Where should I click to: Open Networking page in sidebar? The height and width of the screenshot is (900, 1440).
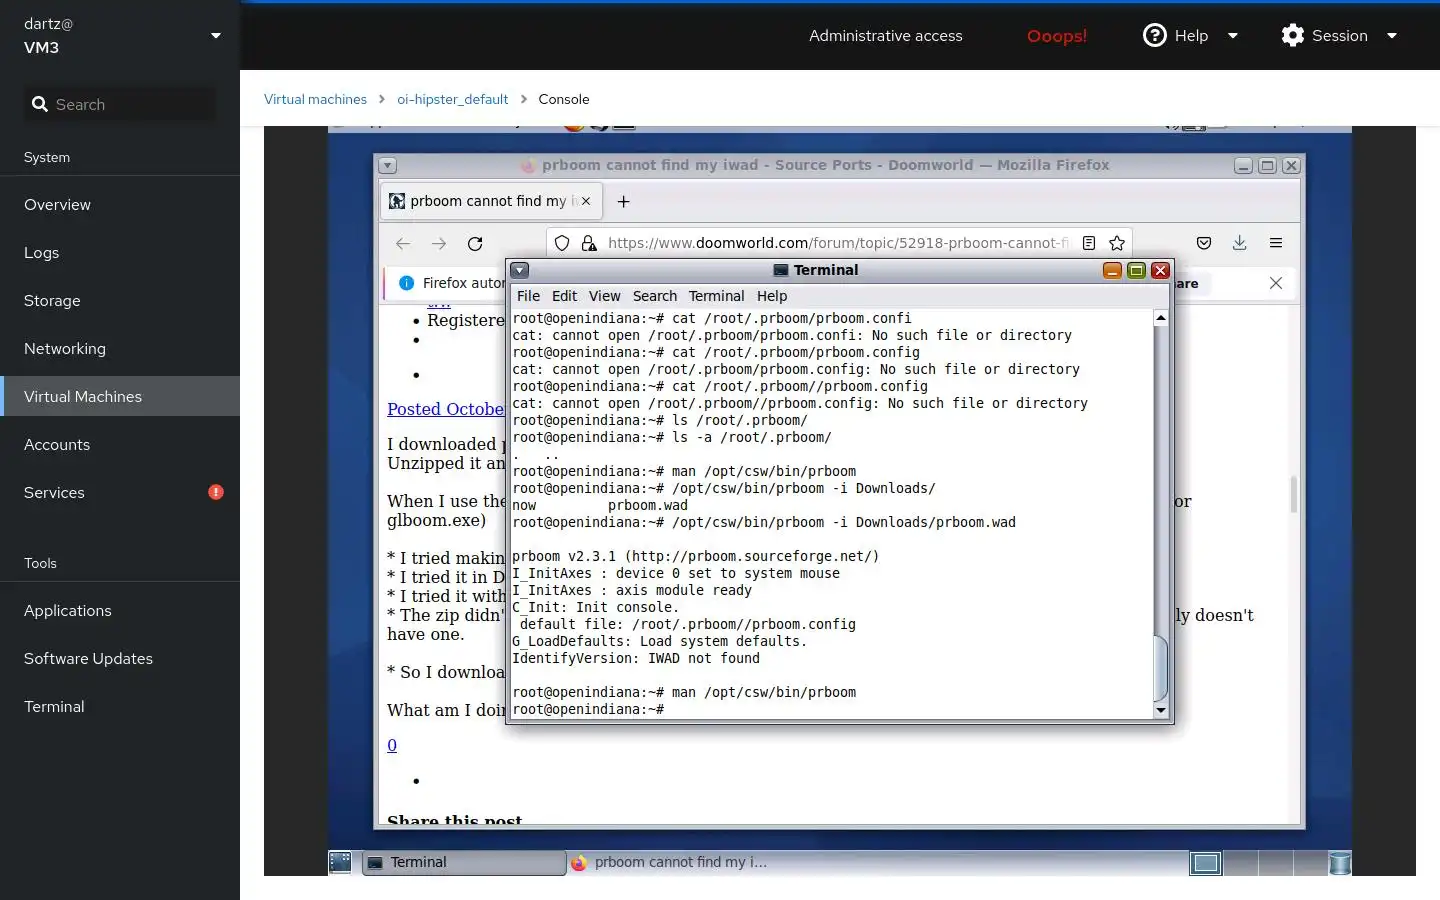(x=120, y=348)
